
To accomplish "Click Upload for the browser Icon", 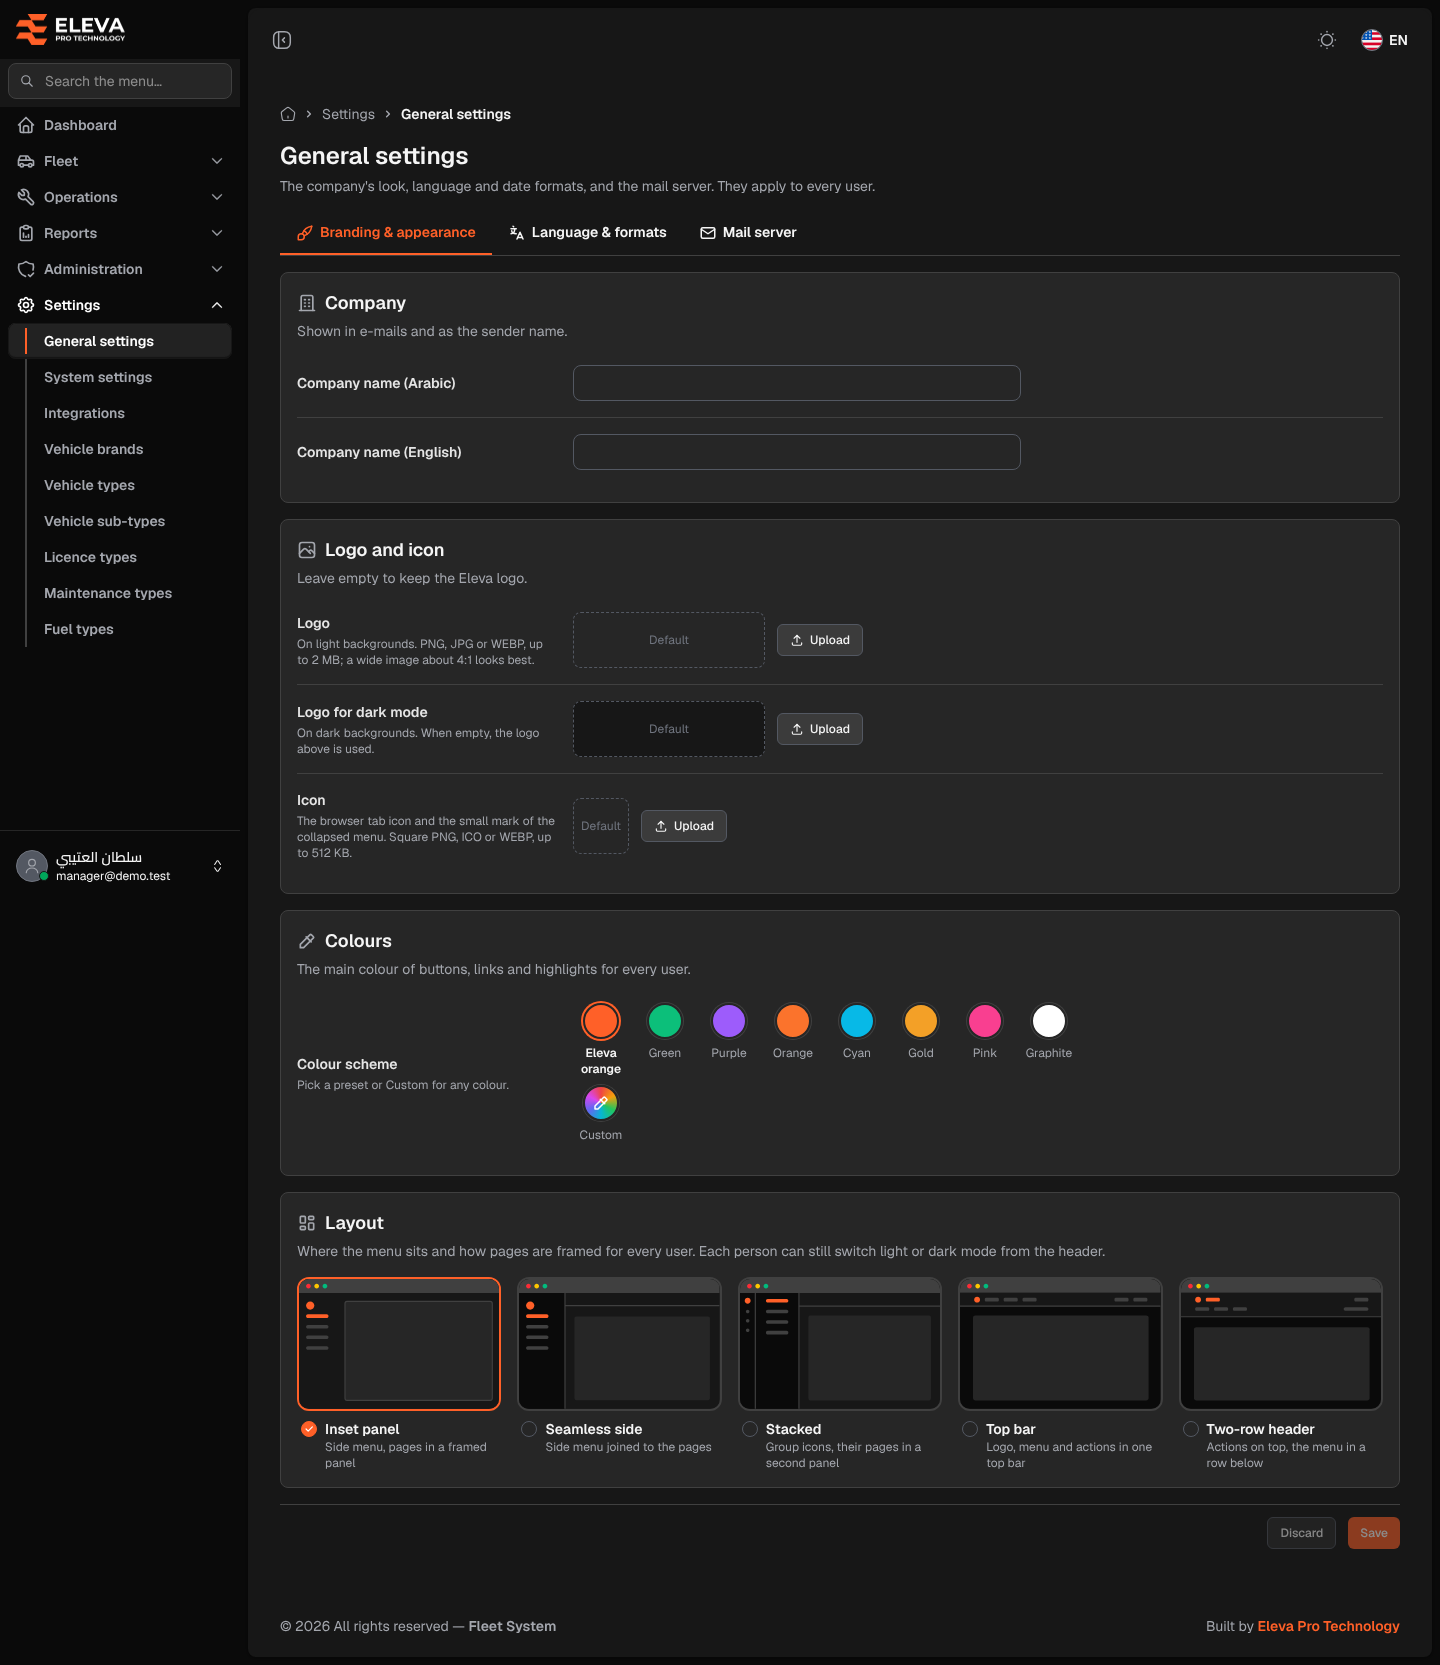I will point(684,826).
